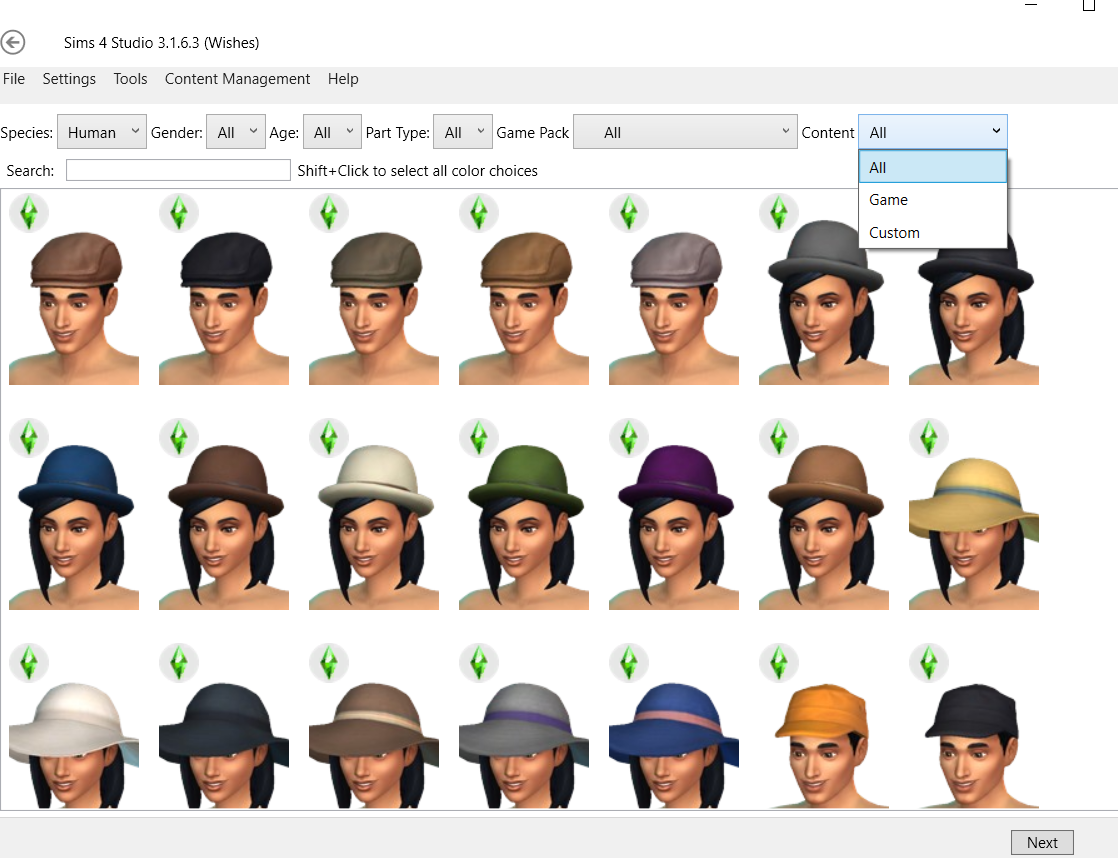Click the plumbob icon above yellow sun hat
The height and width of the screenshot is (858, 1118).
(928, 437)
